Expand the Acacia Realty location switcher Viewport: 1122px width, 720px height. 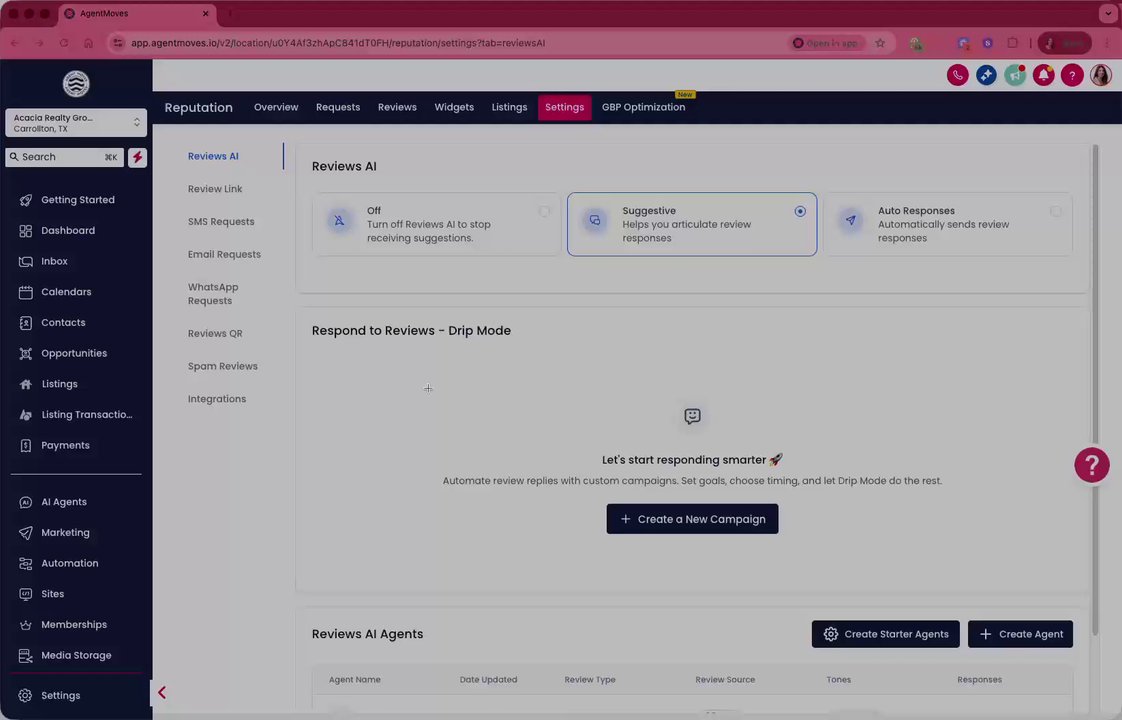(76, 123)
